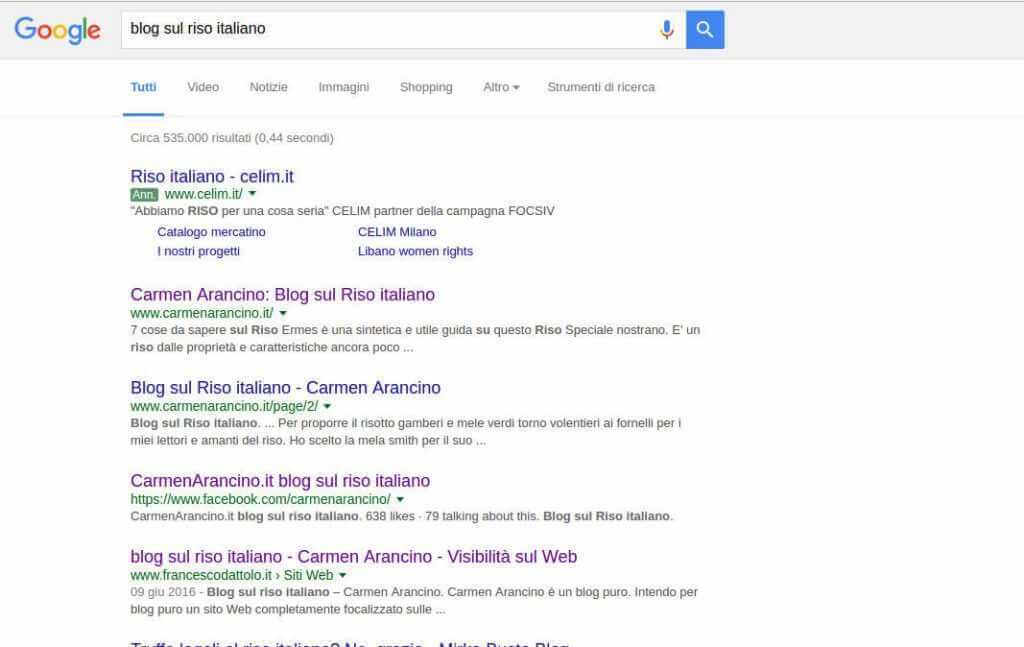
Task: Click the https://www.facebook.com/carmenarancino/ URL text
Action: click(x=260, y=499)
